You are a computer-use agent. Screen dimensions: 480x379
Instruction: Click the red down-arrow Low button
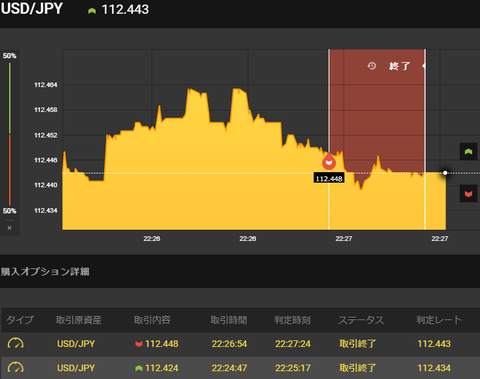point(468,194)
